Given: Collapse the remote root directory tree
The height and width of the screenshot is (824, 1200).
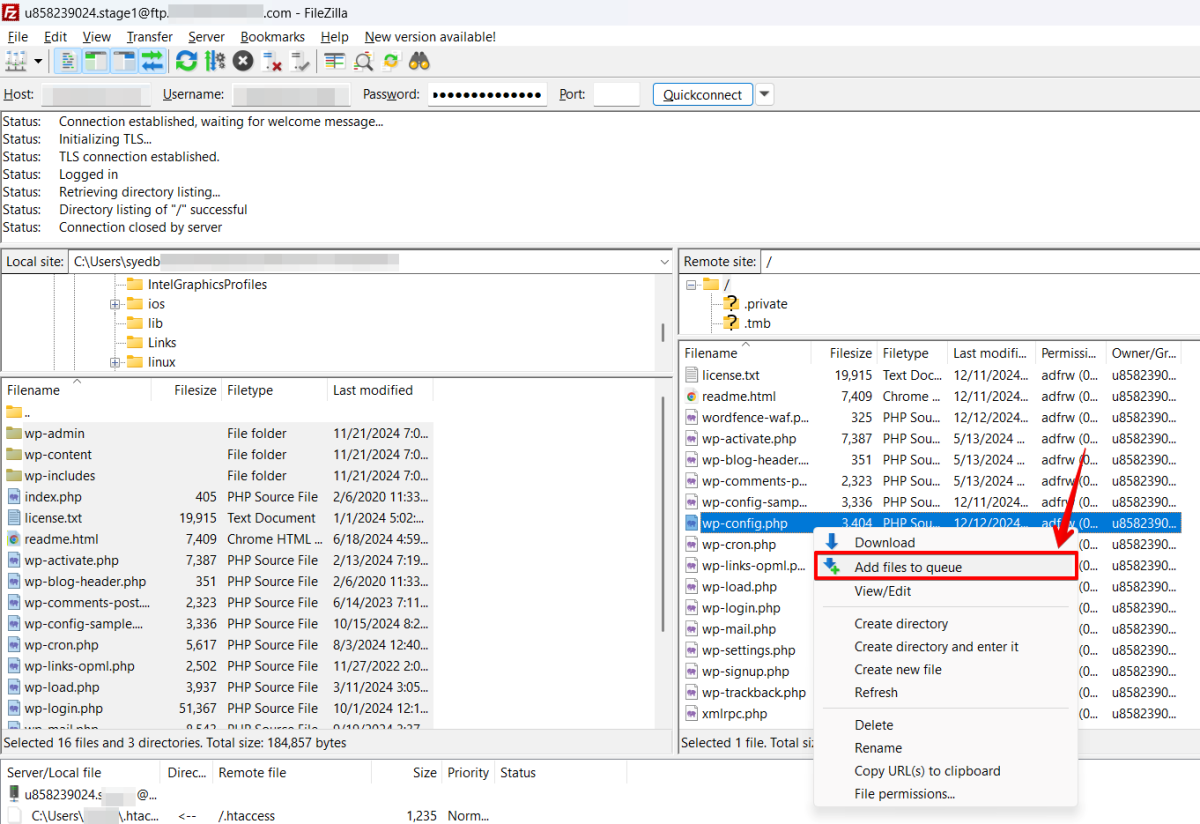Looking at the screenshot, I should 689,283.
